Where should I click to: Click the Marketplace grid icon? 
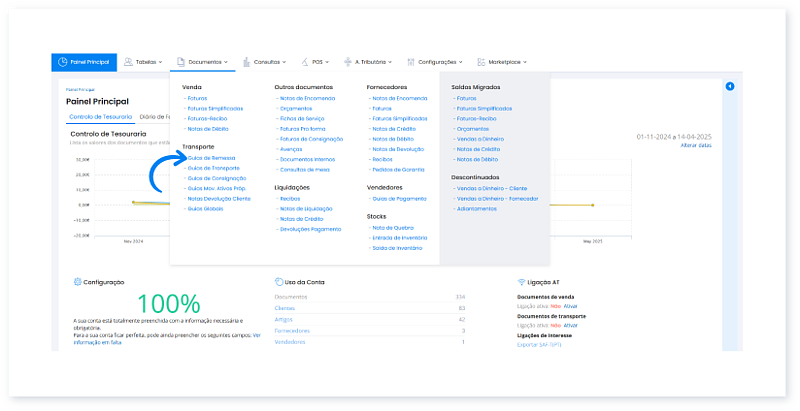pyautogui.click(x=485, y=62)
